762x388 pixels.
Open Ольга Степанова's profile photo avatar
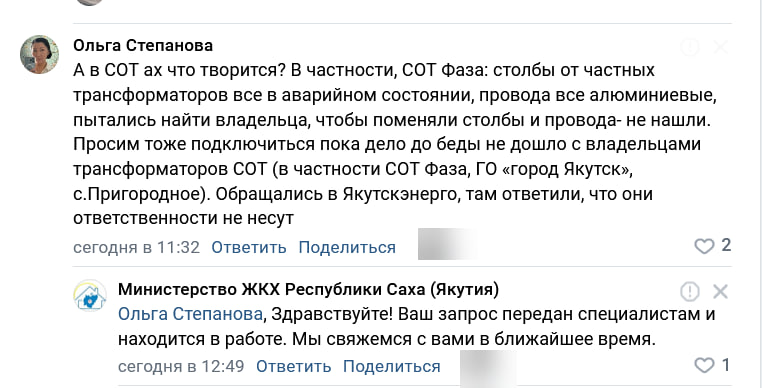39,54
